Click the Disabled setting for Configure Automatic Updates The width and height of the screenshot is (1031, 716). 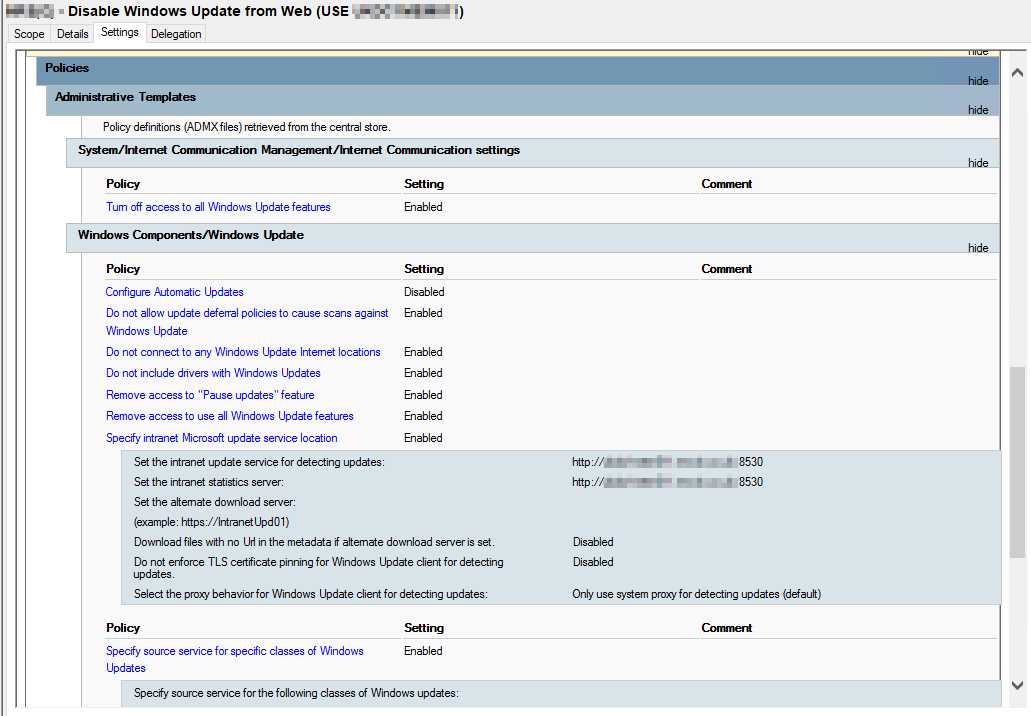424,291
